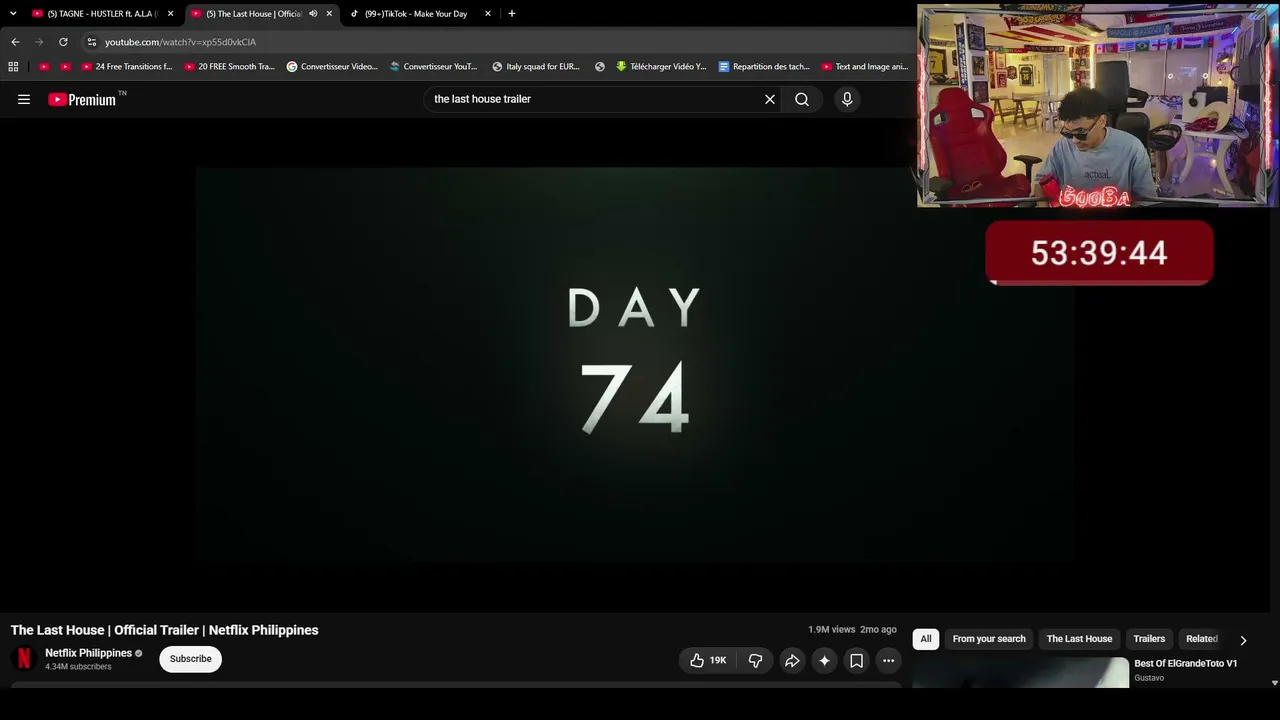Switch to TAGNE - HUSTLER tab

103,14
